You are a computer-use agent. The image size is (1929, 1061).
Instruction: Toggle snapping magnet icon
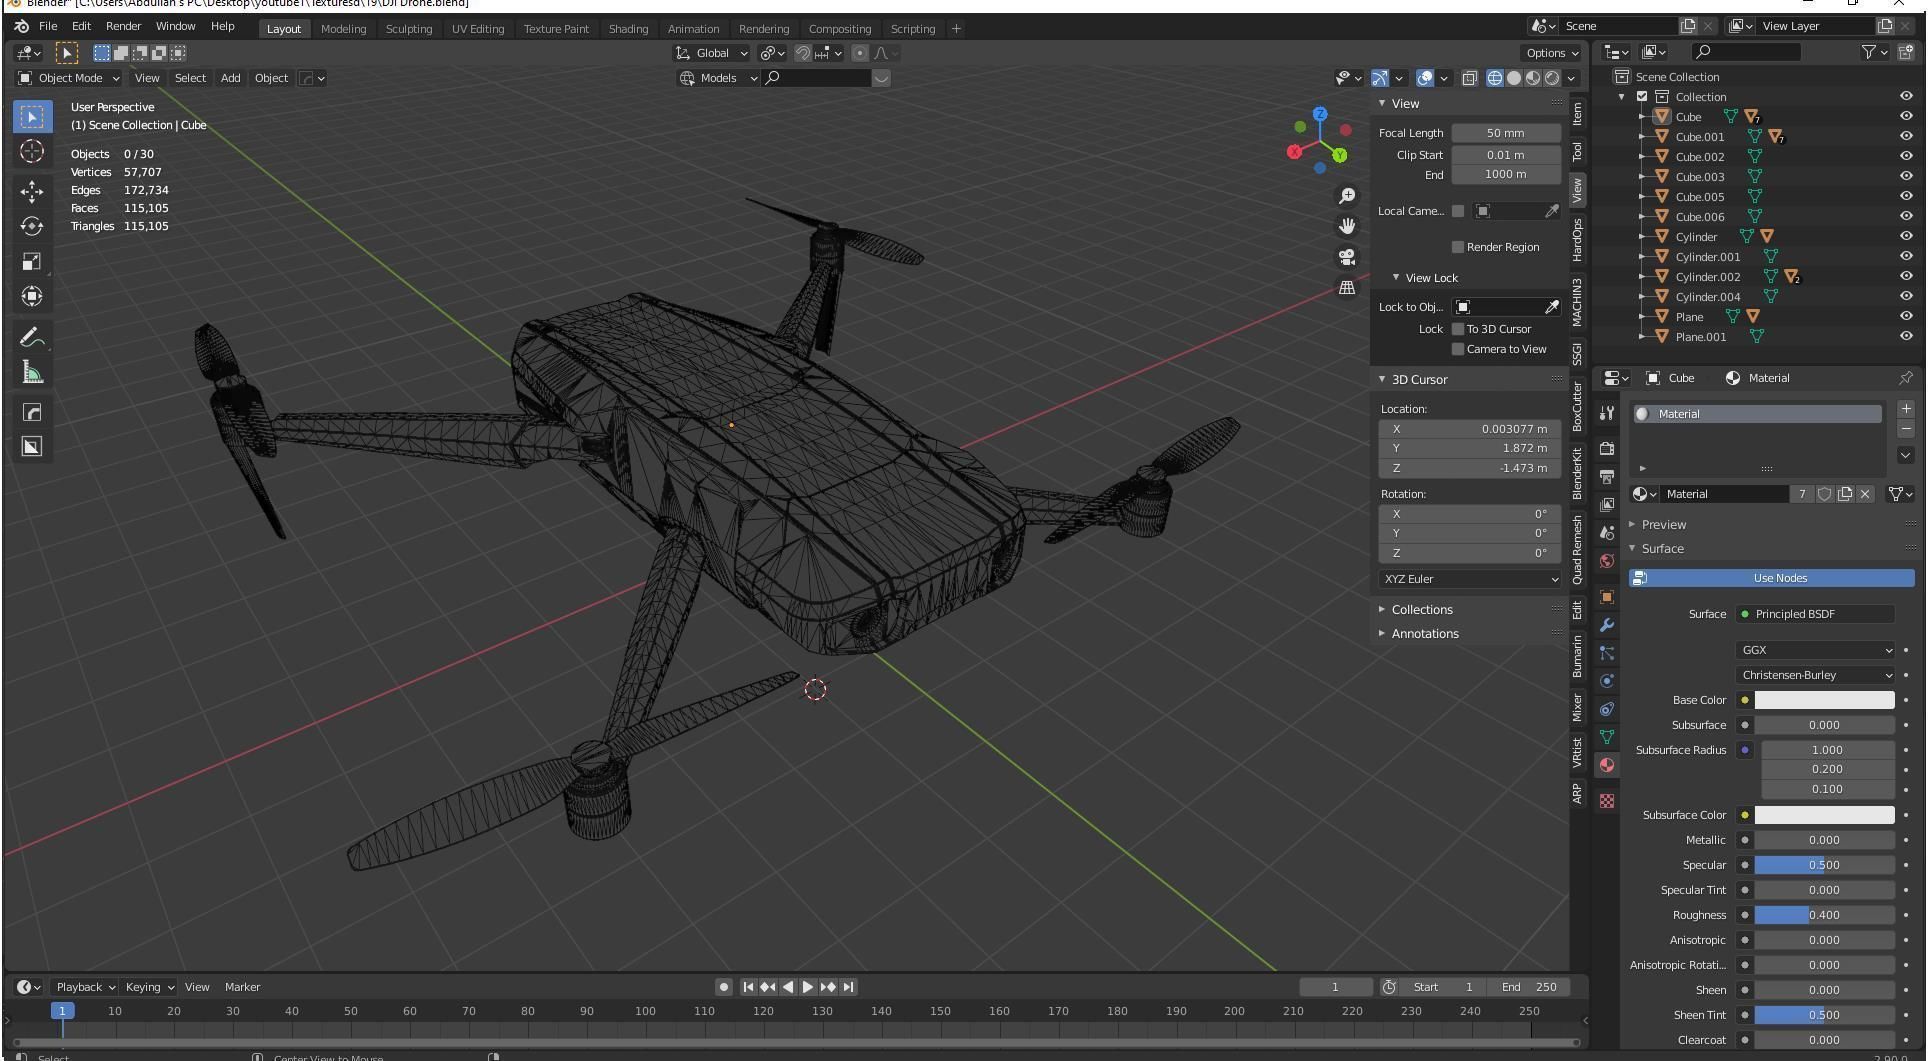(802, 53)
